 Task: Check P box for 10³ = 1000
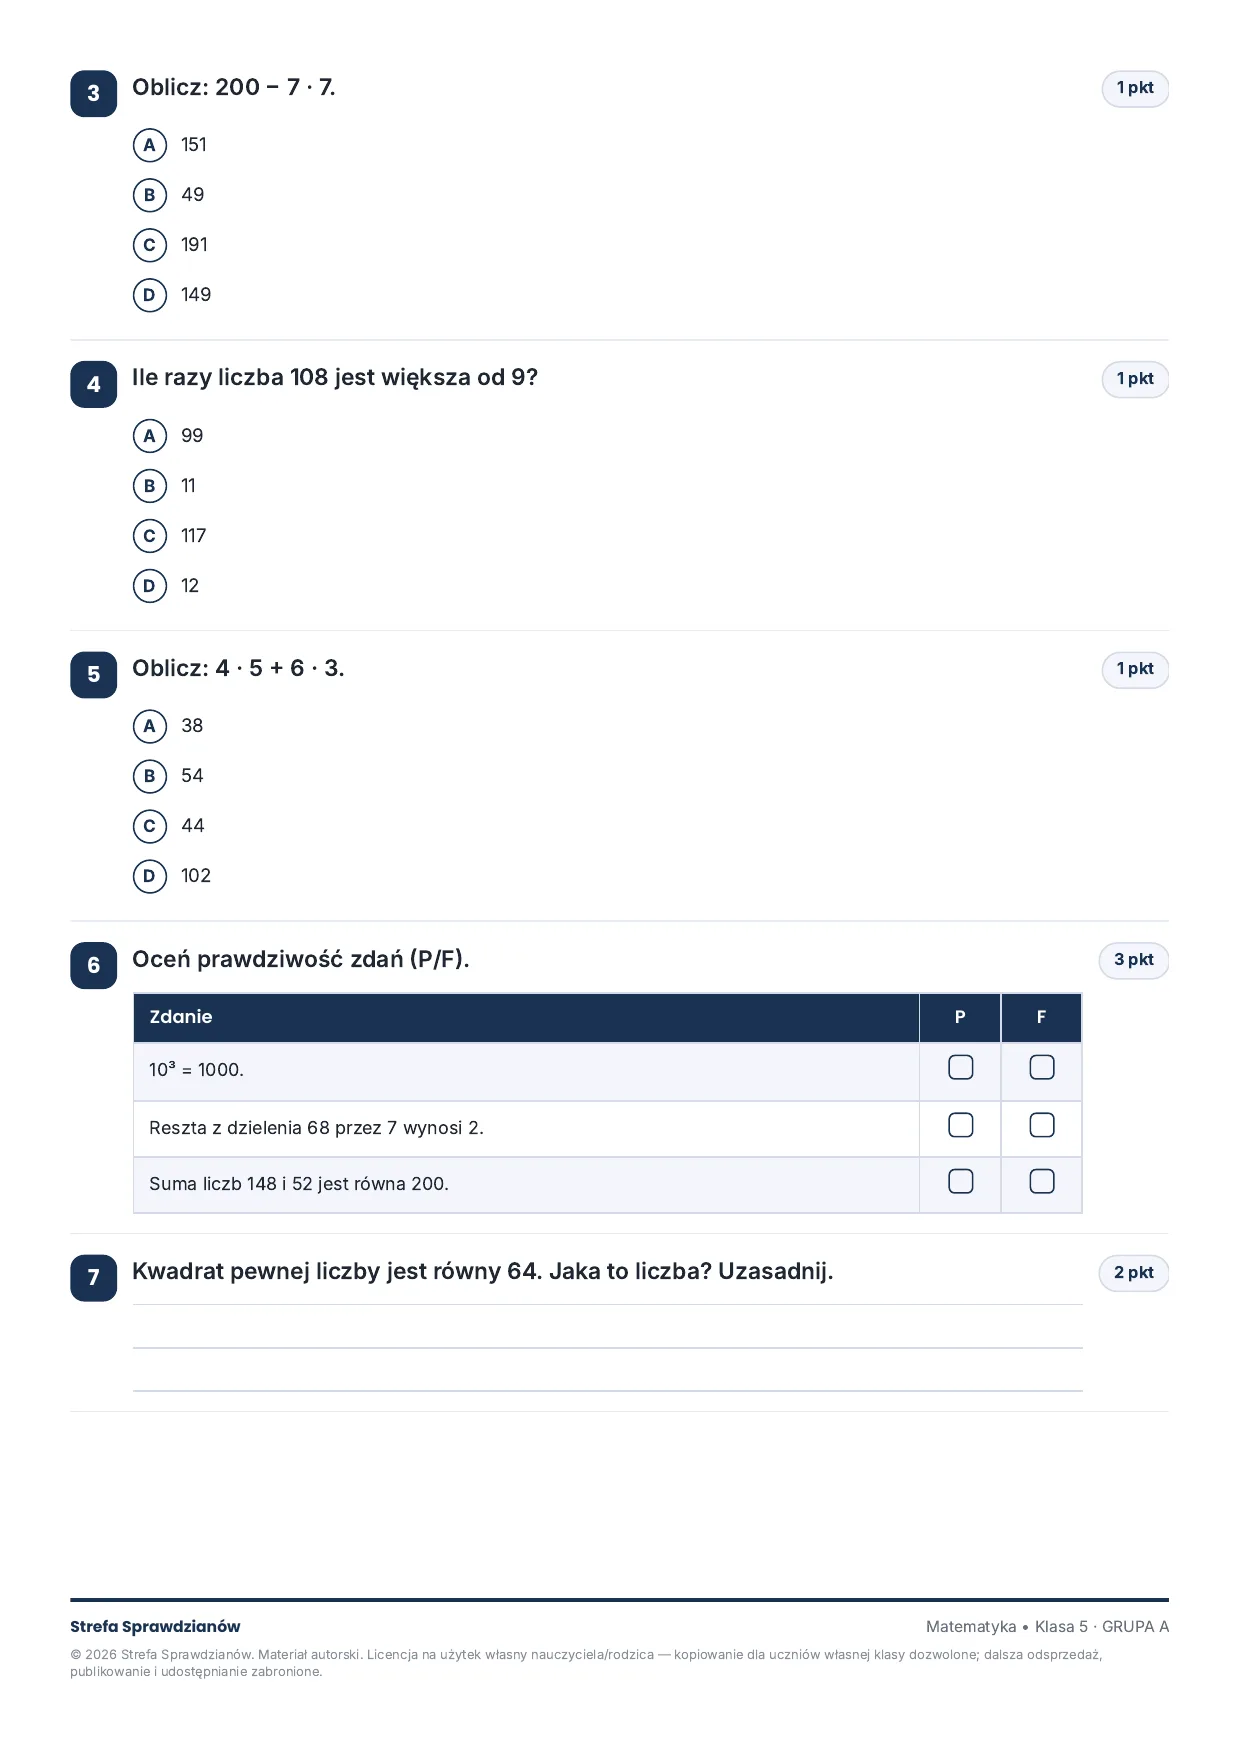point(960,1068)
